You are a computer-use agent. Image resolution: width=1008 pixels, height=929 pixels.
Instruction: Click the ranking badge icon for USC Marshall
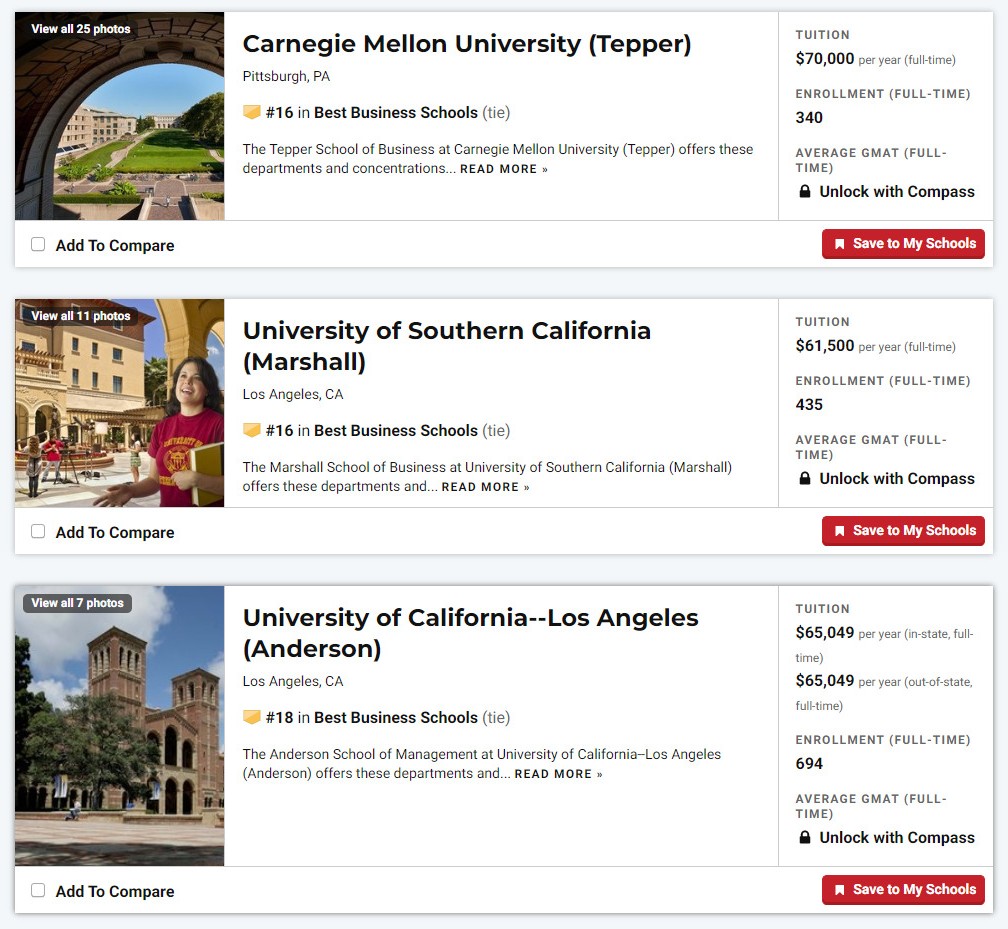[251, 430]
